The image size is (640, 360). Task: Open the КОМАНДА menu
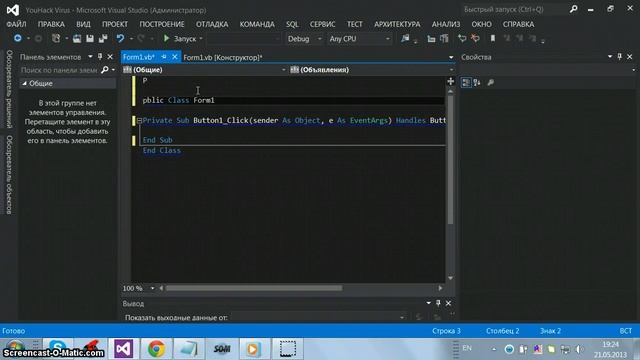257,24
